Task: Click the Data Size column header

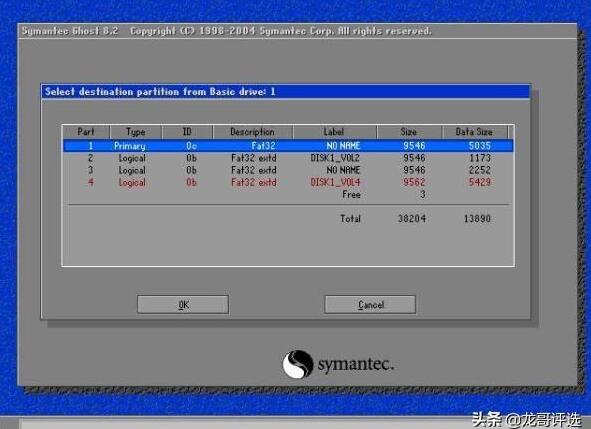Action: coord(474,132)
